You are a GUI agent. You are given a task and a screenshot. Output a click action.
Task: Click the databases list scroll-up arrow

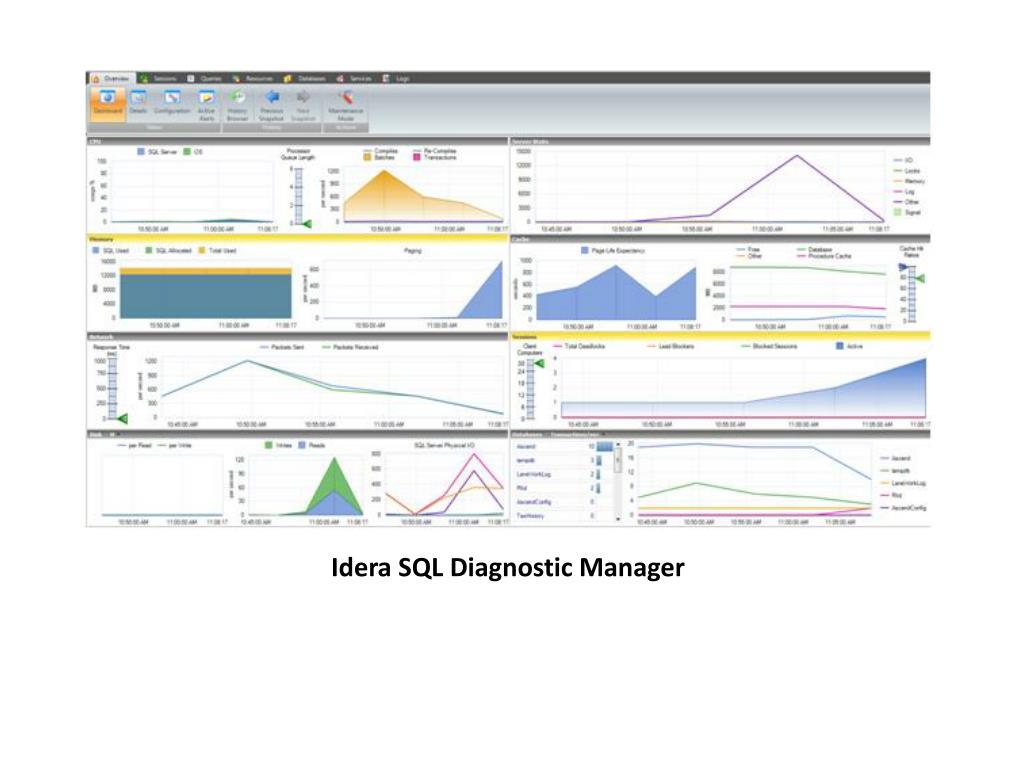point(618,444)
